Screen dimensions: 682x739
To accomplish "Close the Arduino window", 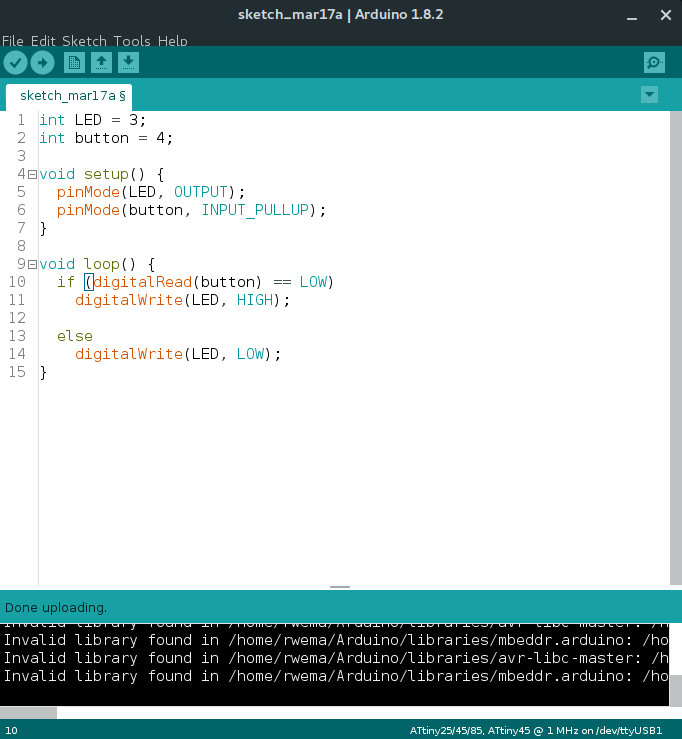I will click(x=666, y=16).
